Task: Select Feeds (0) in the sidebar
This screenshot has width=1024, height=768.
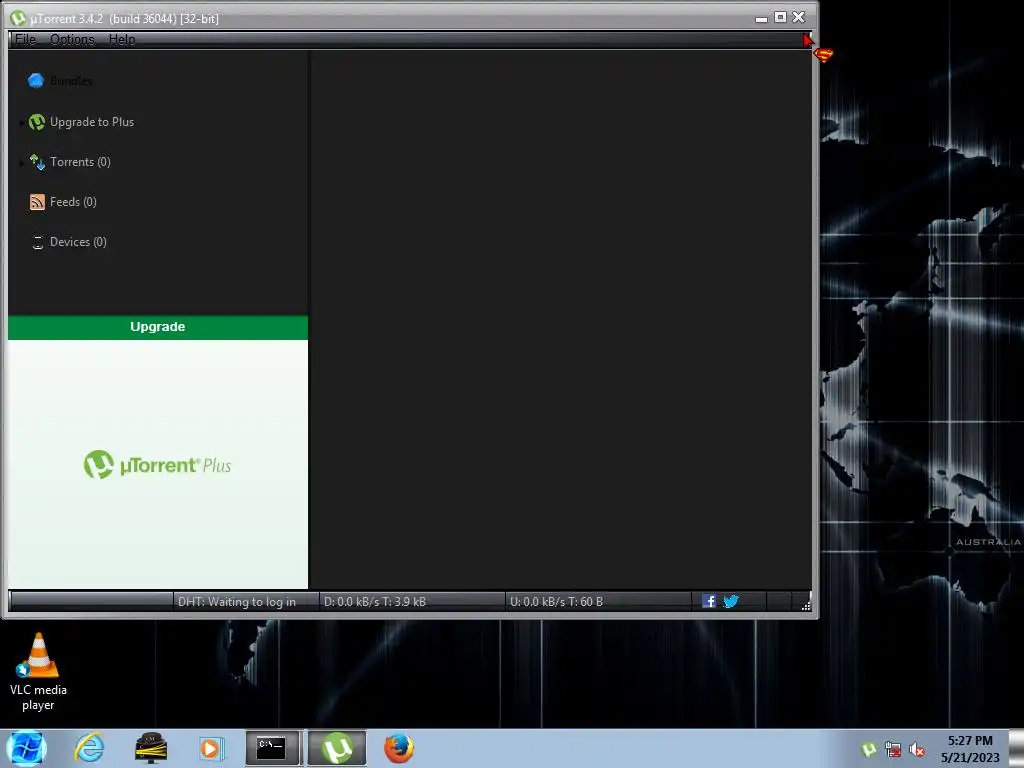Action: click(x=73, y=202)
